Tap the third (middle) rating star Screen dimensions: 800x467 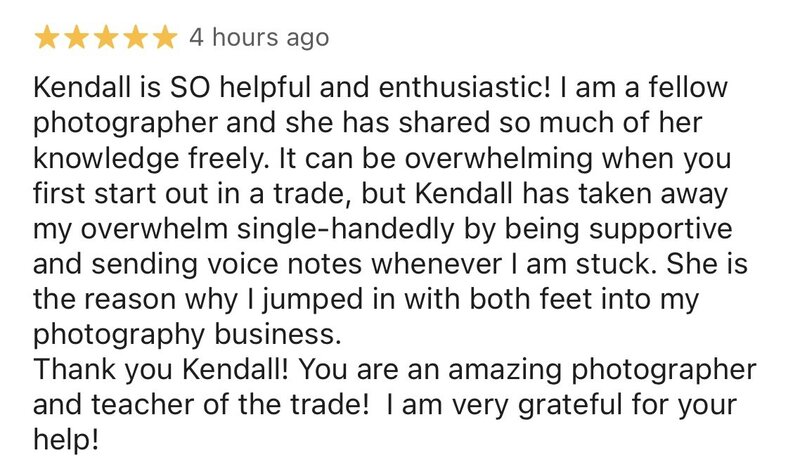point(106,38)
